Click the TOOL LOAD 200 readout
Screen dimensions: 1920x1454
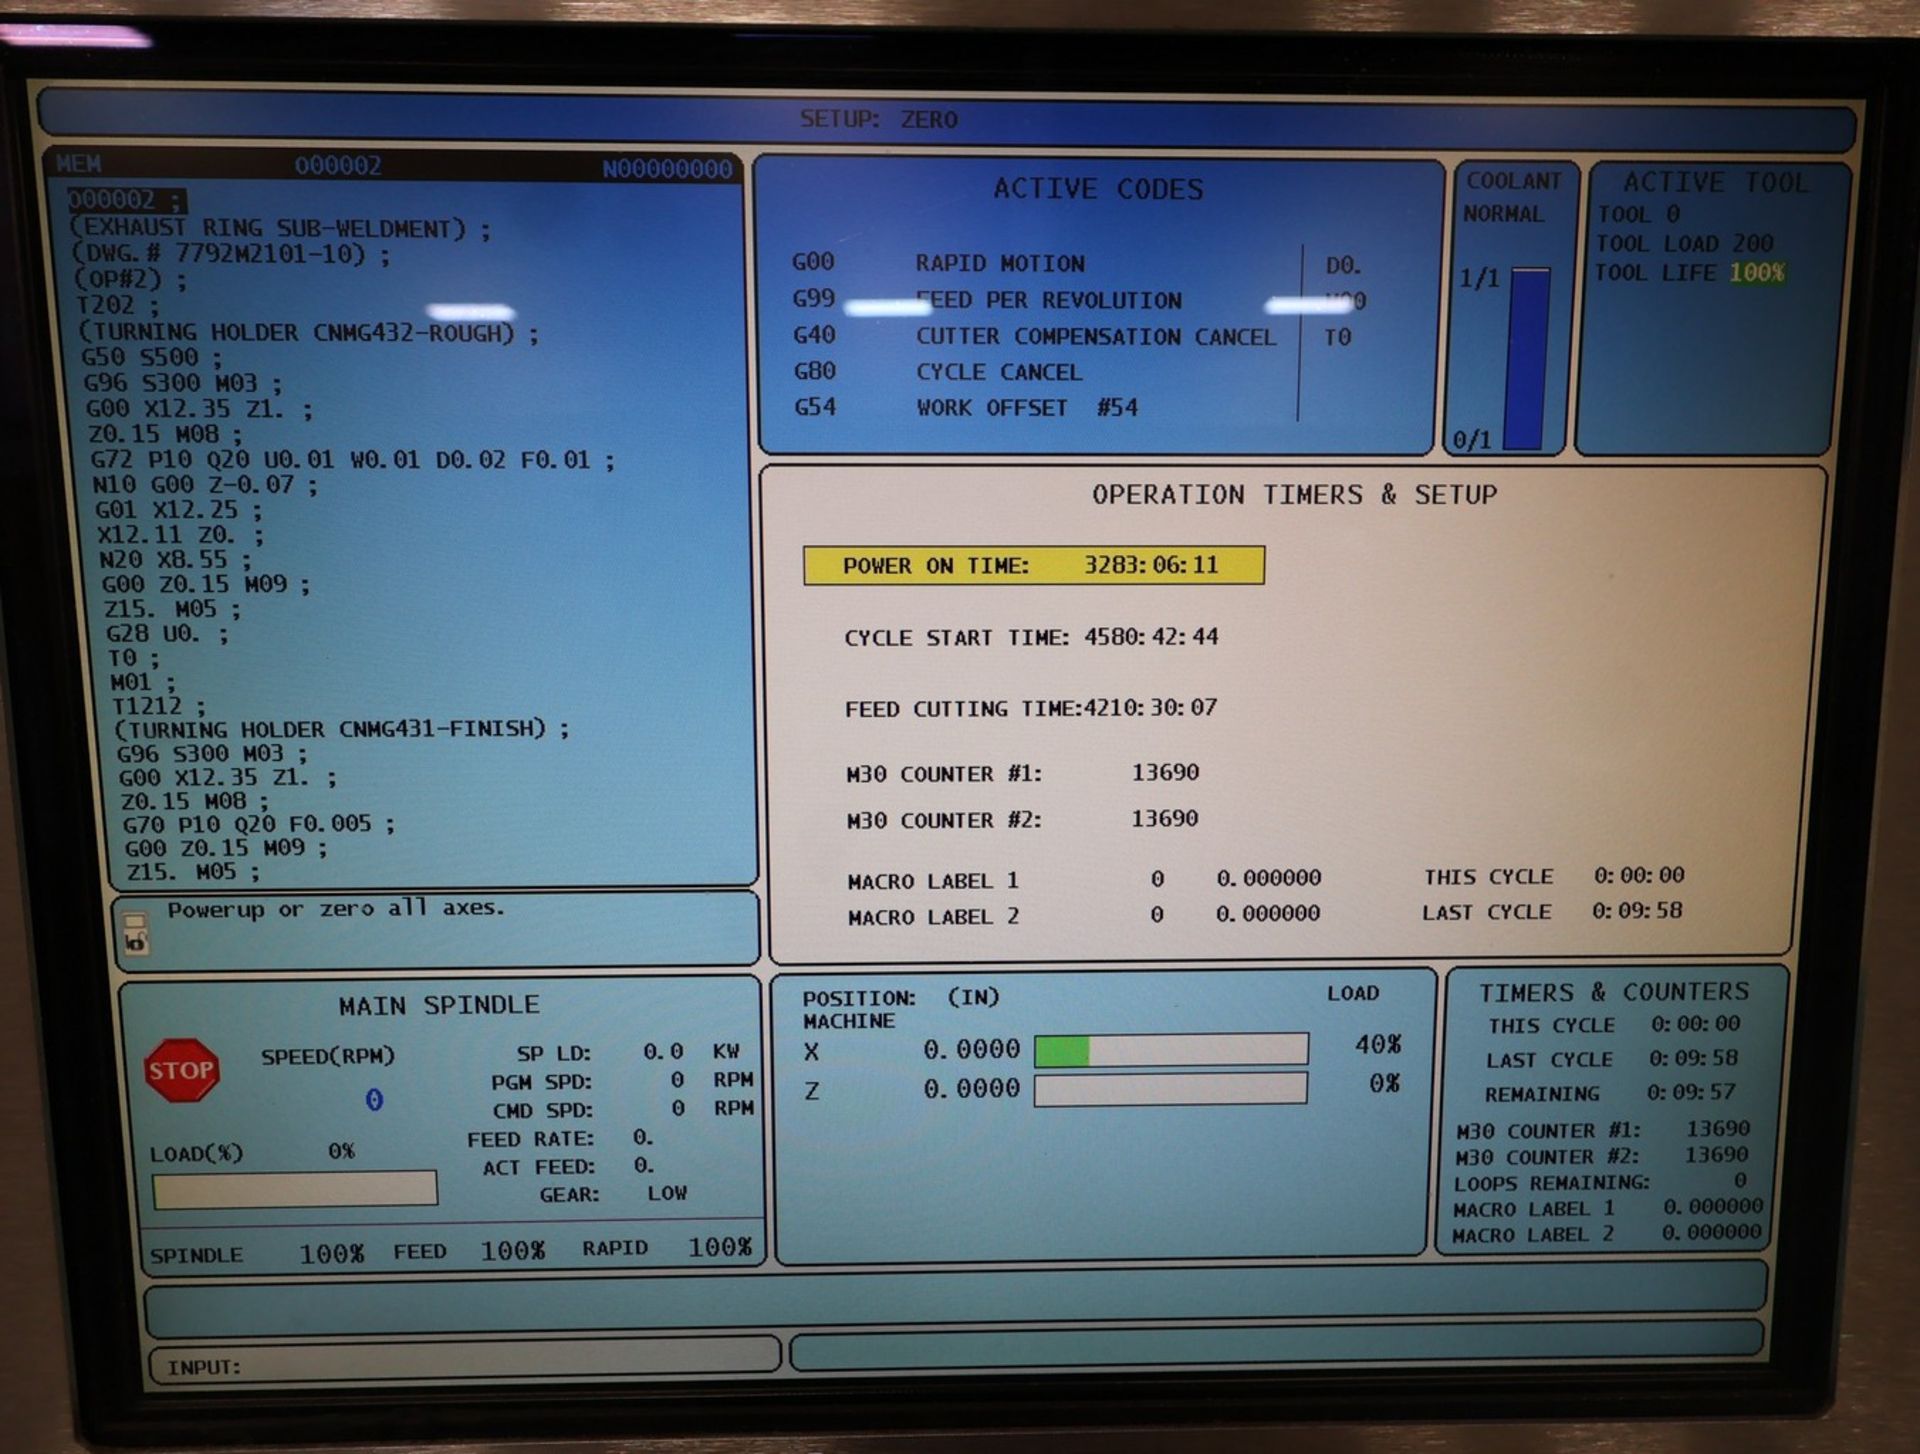pyautogui.click(x=1684, y=243)
